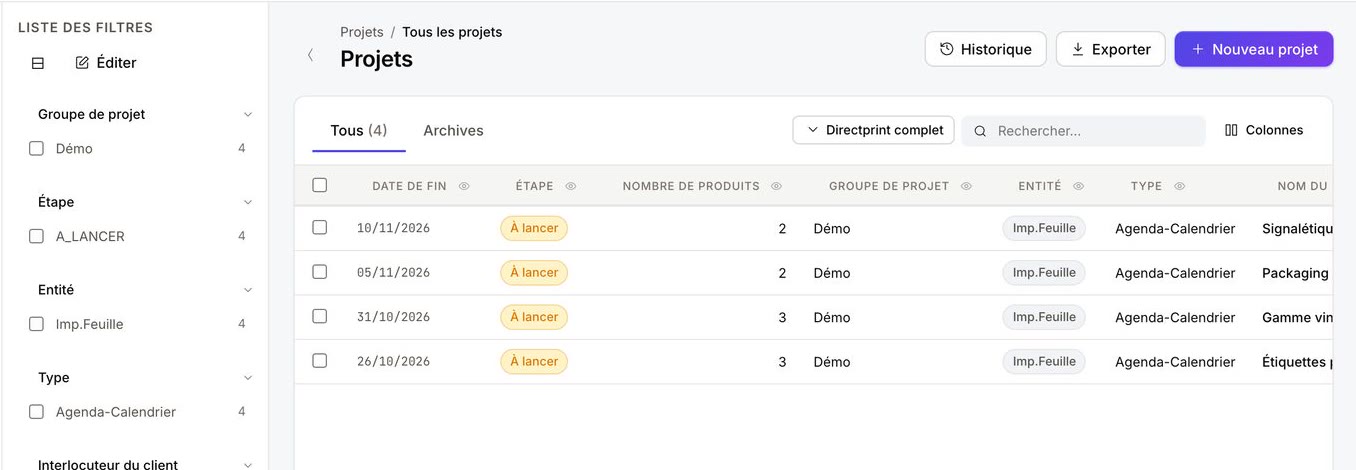Click À lancer badge in 26/10/2026 row

pyautogui.click(x=534, y=361)
